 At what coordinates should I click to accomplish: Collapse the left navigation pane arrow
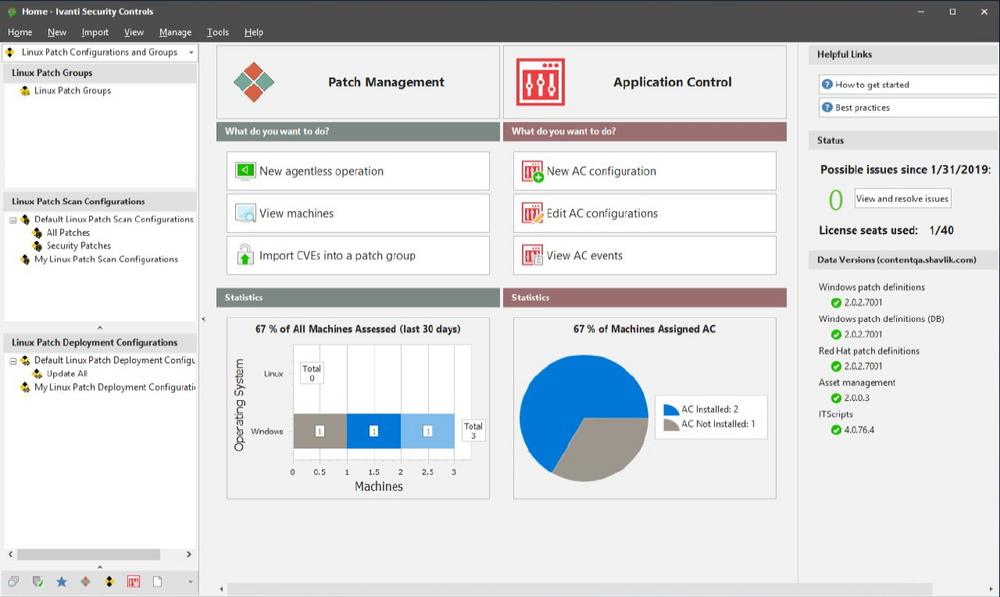[203, 319]
